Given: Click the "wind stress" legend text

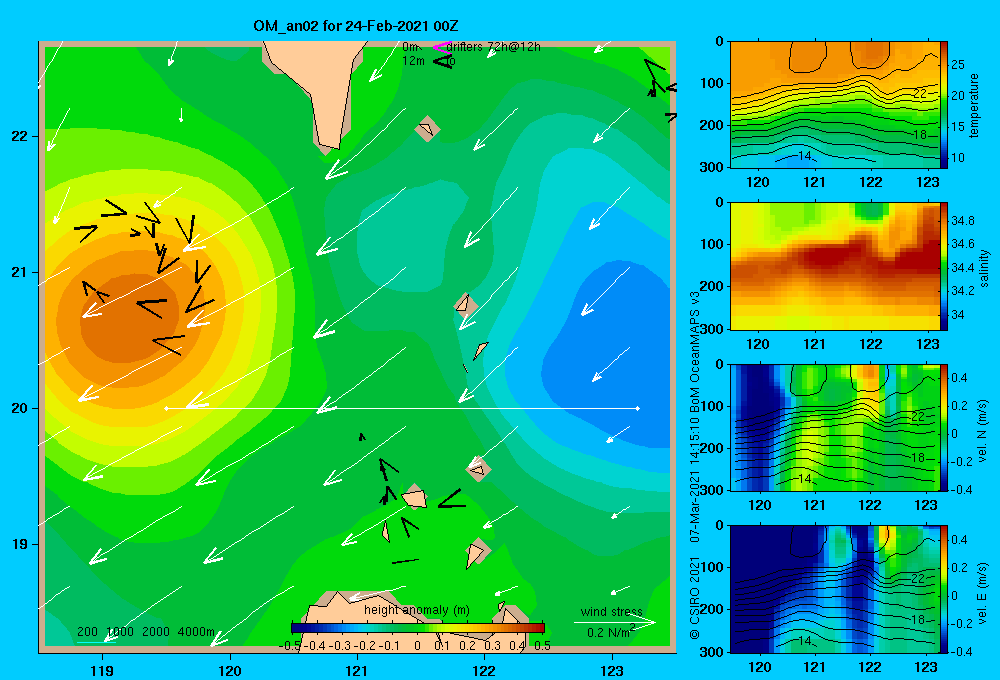Looking at the screenshot, I should click(611, 611).
